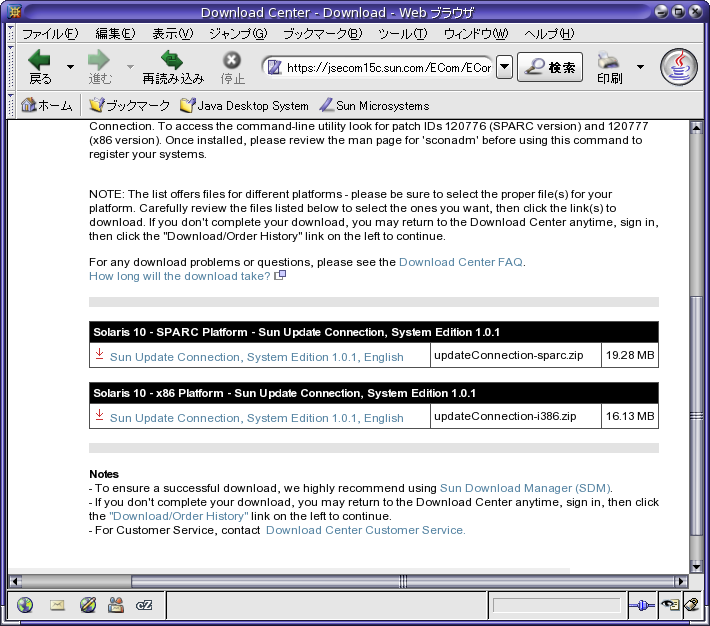Click the 19.28 MB size cell
Screen dimensions: 710x626
(x=630, y=355)
